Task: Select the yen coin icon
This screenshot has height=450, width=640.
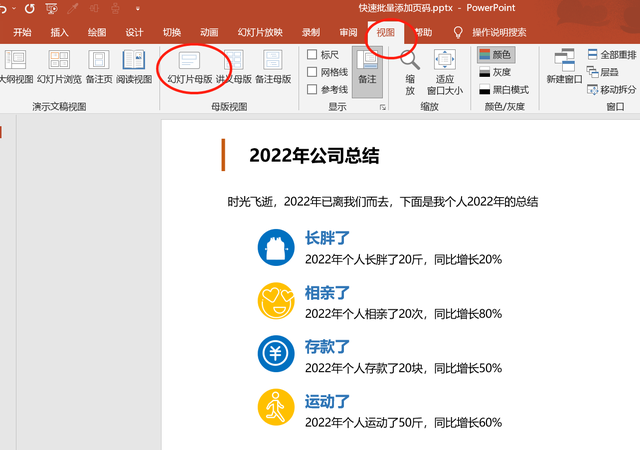Action: click(x=276, y=354)
